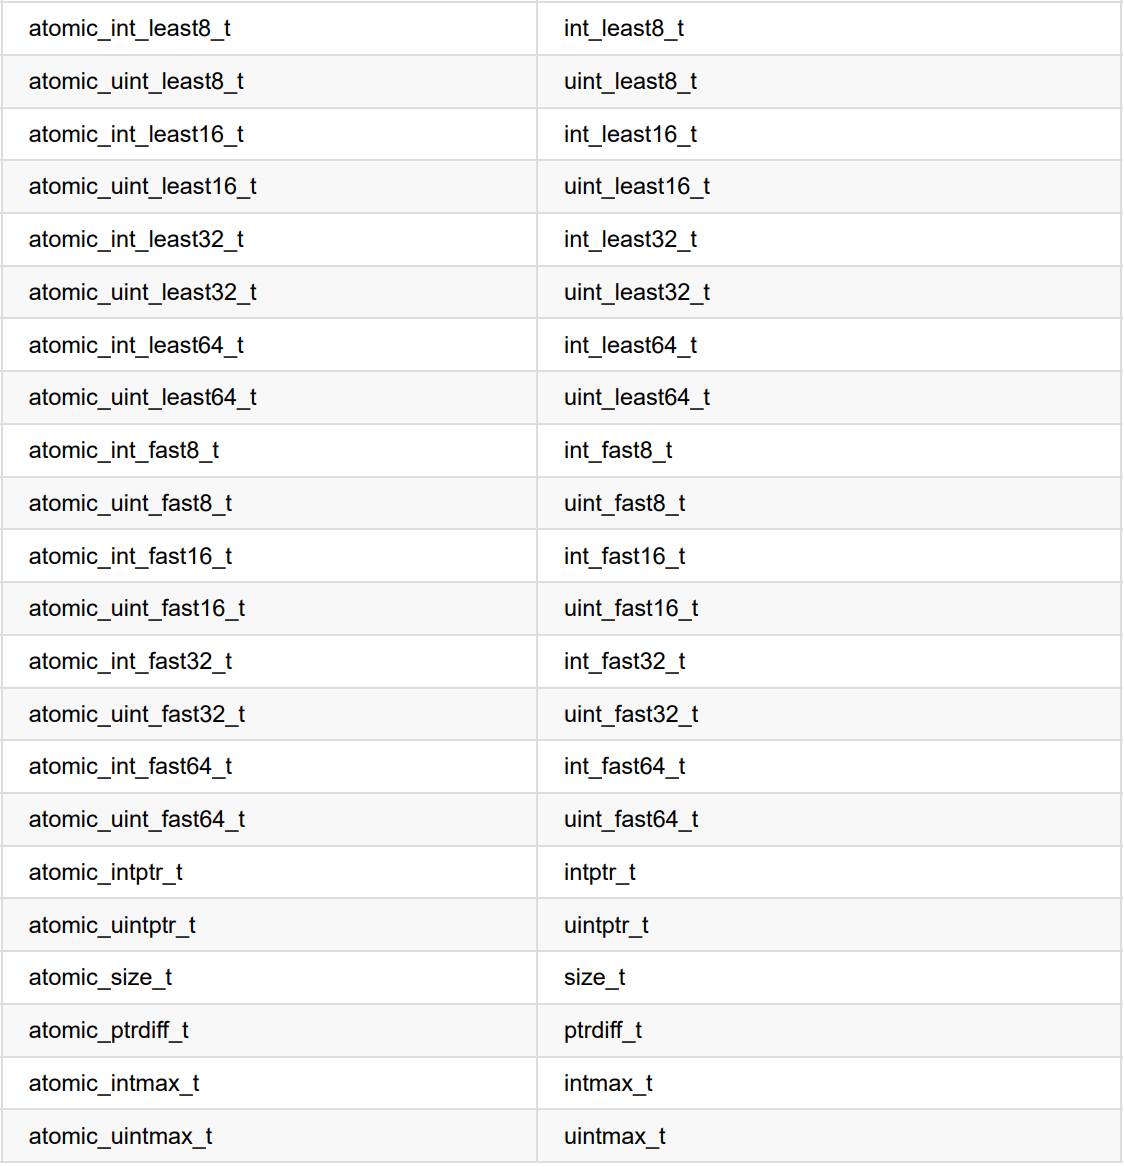Select the uint_least32_t text

(x=637, y=293)
